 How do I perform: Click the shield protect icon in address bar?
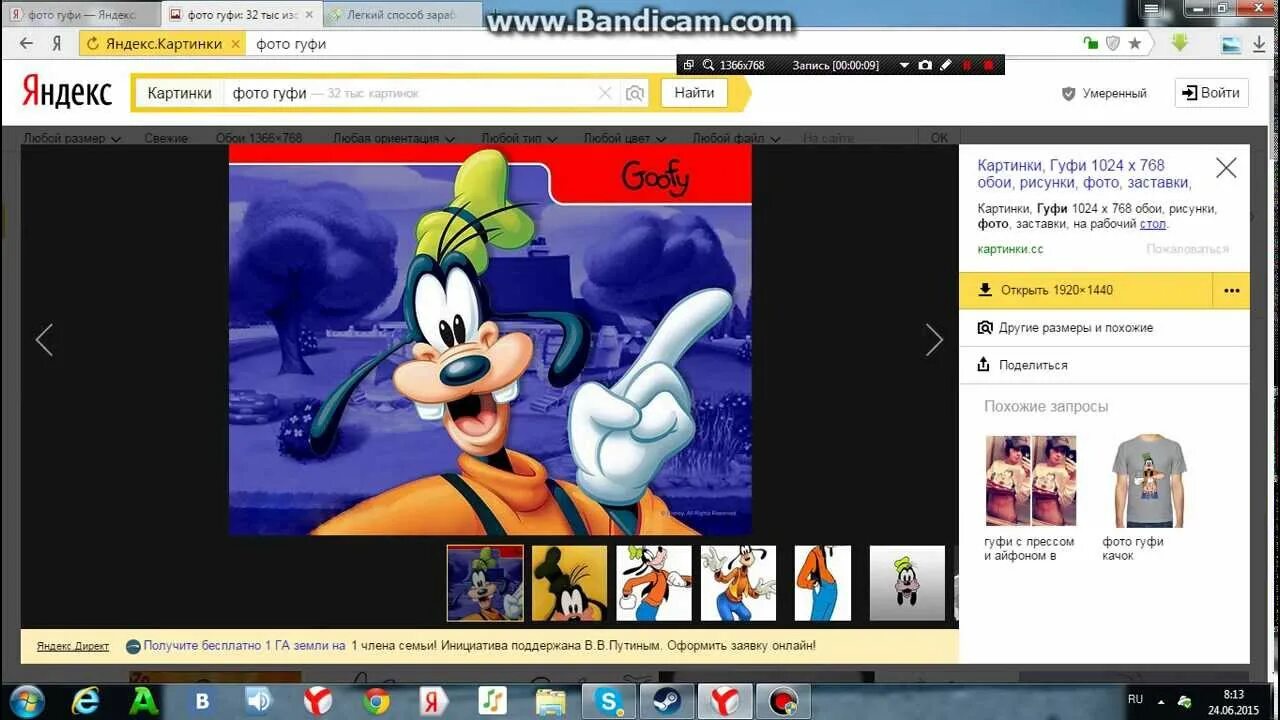coord(1113,44)
